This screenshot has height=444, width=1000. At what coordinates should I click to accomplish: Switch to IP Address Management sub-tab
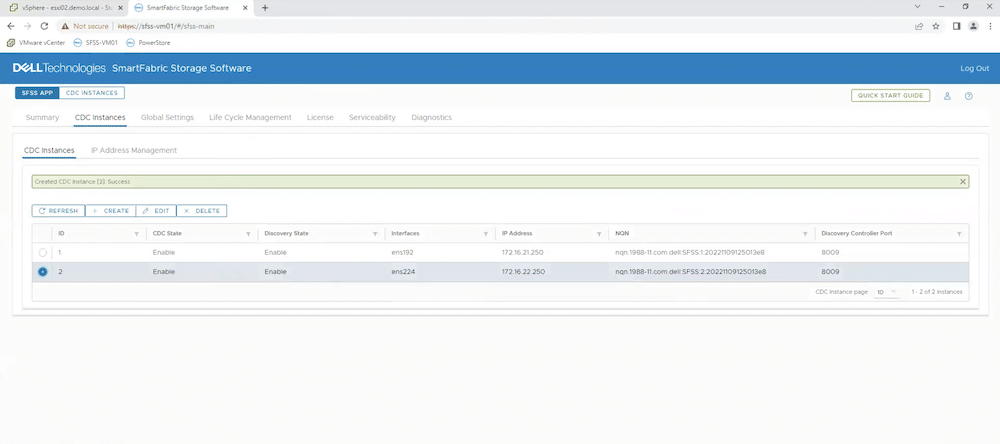click(134, 151)
